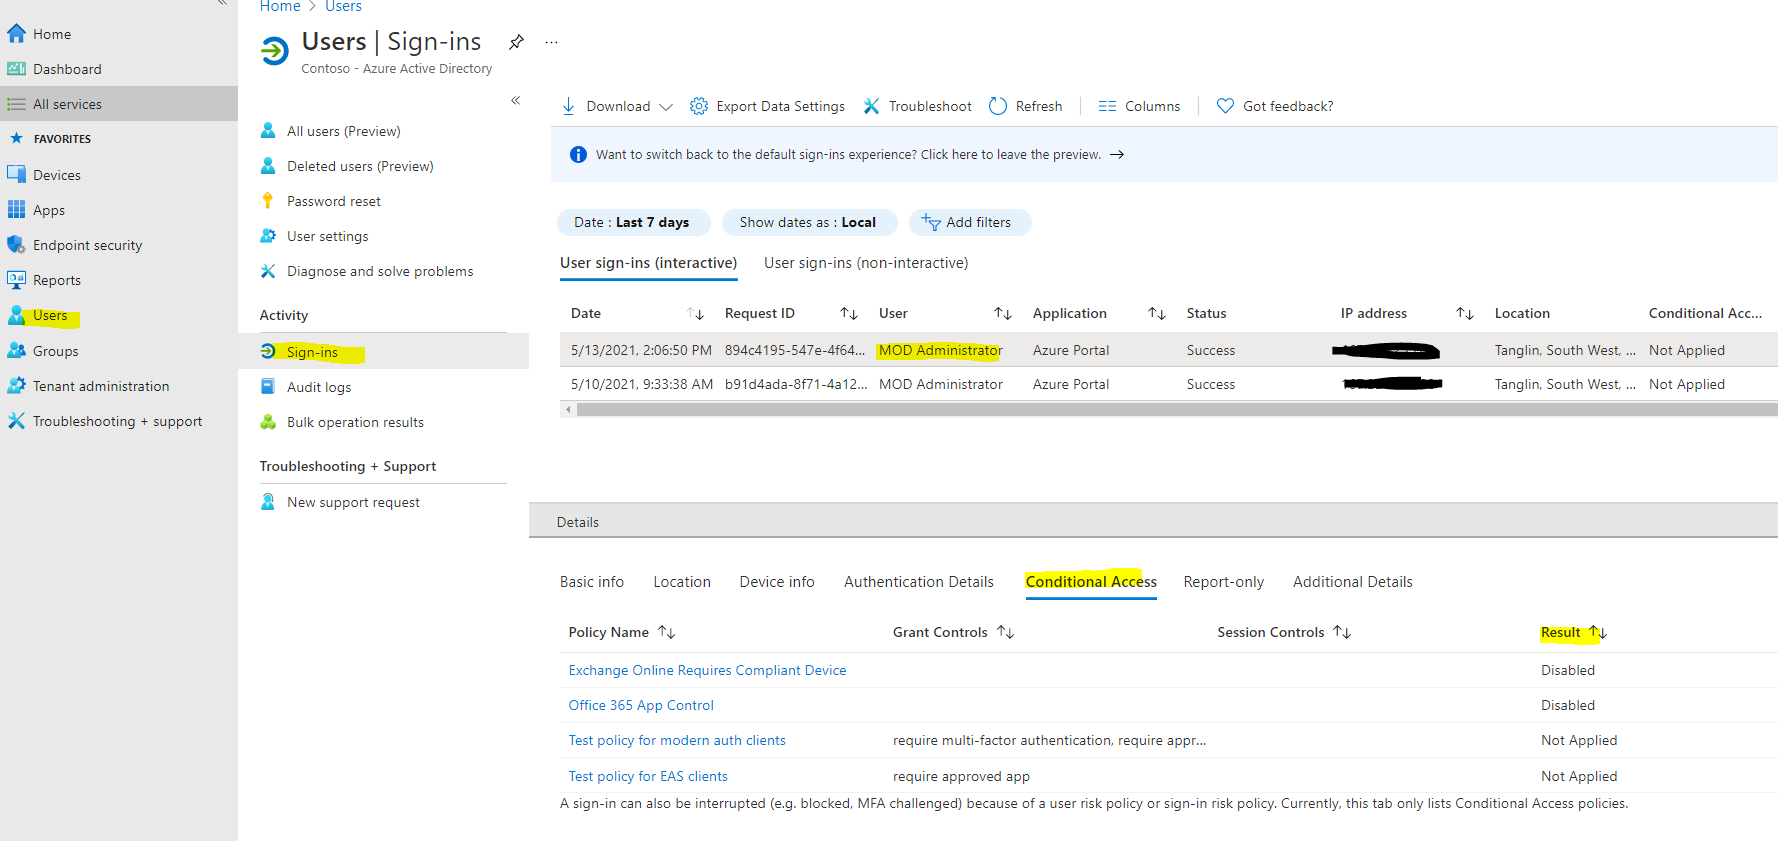
Task: Open Test policy for EAS clients
Action: click(648, 776)
